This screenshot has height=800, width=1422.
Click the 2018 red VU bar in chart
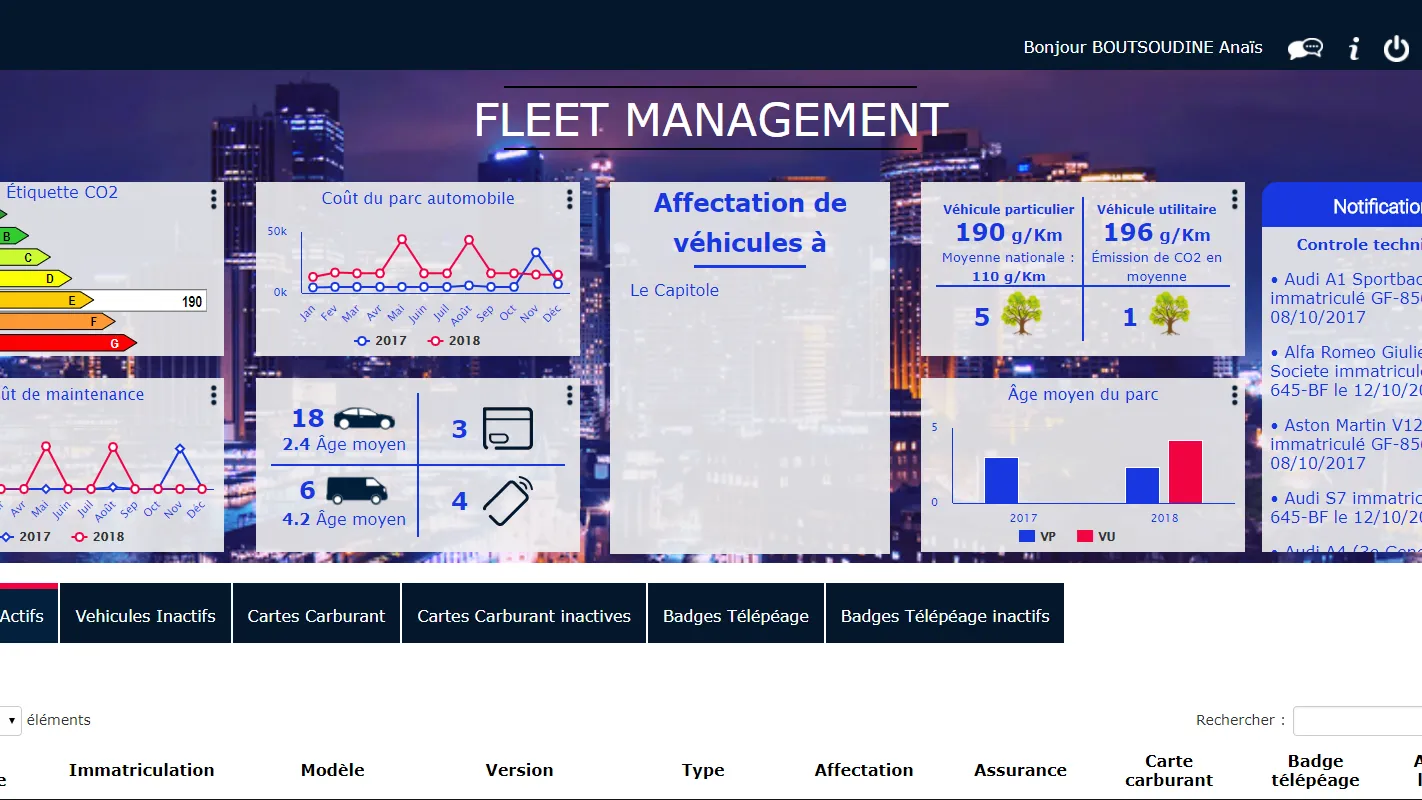pyautogui.click(x=1185, y=472)
